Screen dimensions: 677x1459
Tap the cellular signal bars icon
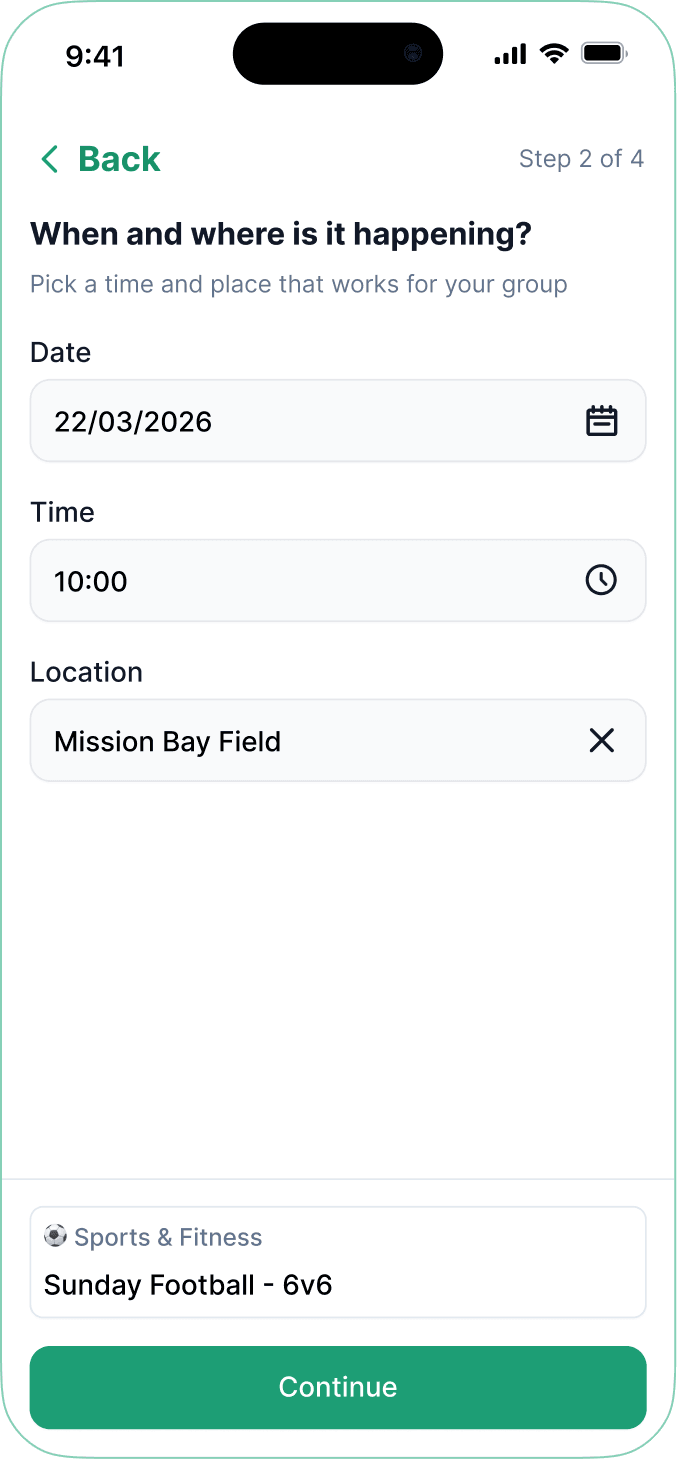pos(509,54)
